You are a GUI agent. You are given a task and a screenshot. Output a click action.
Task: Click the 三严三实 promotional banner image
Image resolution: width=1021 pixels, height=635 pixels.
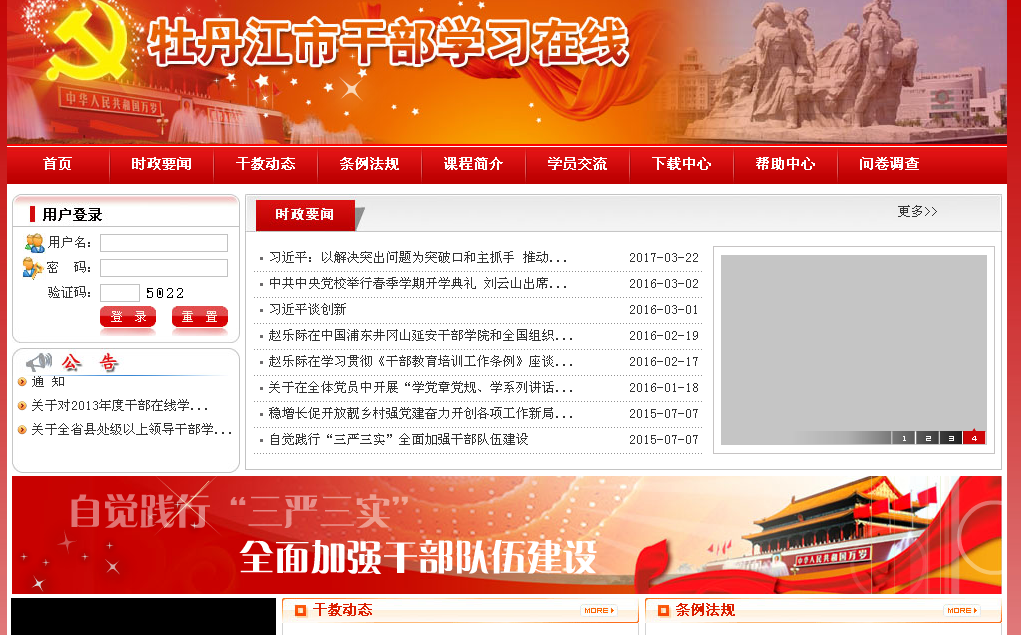pyautogui.click(x=506, y=534)
